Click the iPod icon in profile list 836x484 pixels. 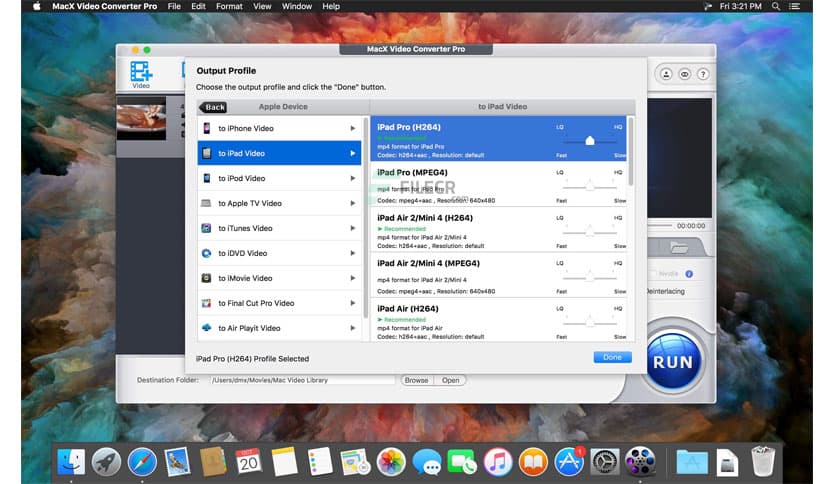pos(206,178)
